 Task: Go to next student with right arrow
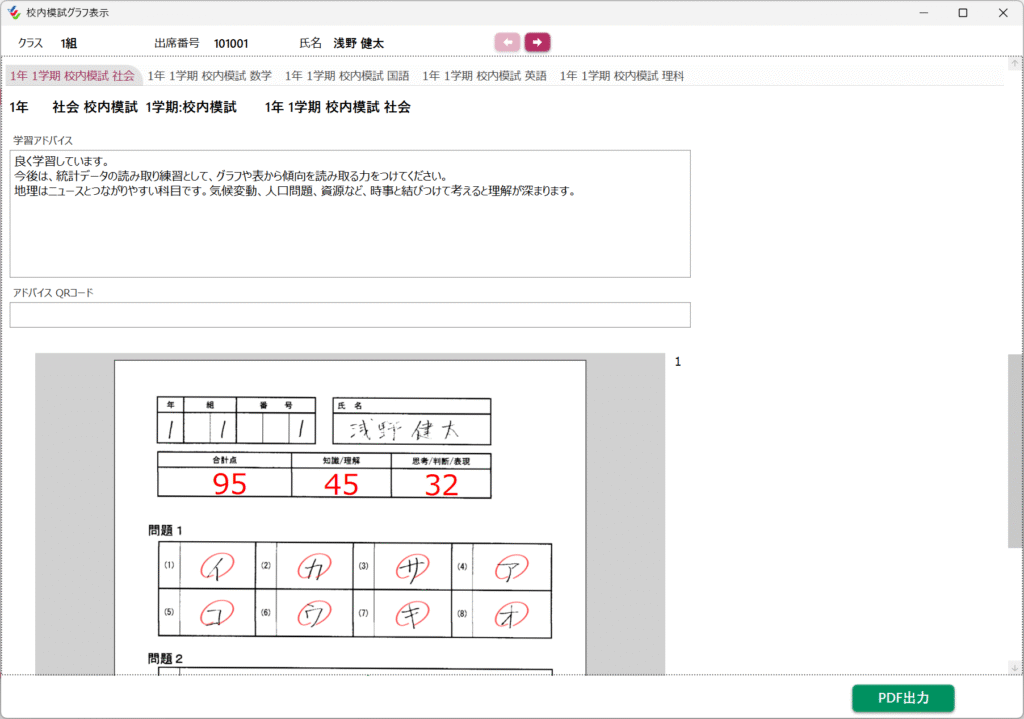tap(537, 42)
